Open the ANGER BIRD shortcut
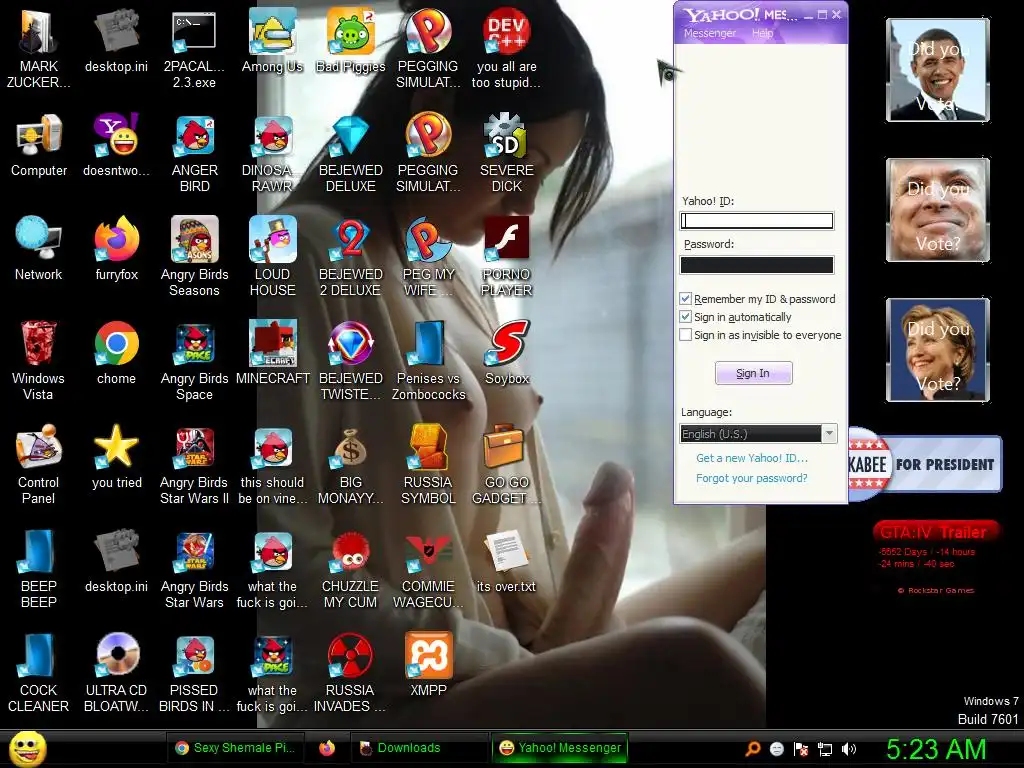The width and height of the screenshot is (1024, 768). tap(194, 152)
